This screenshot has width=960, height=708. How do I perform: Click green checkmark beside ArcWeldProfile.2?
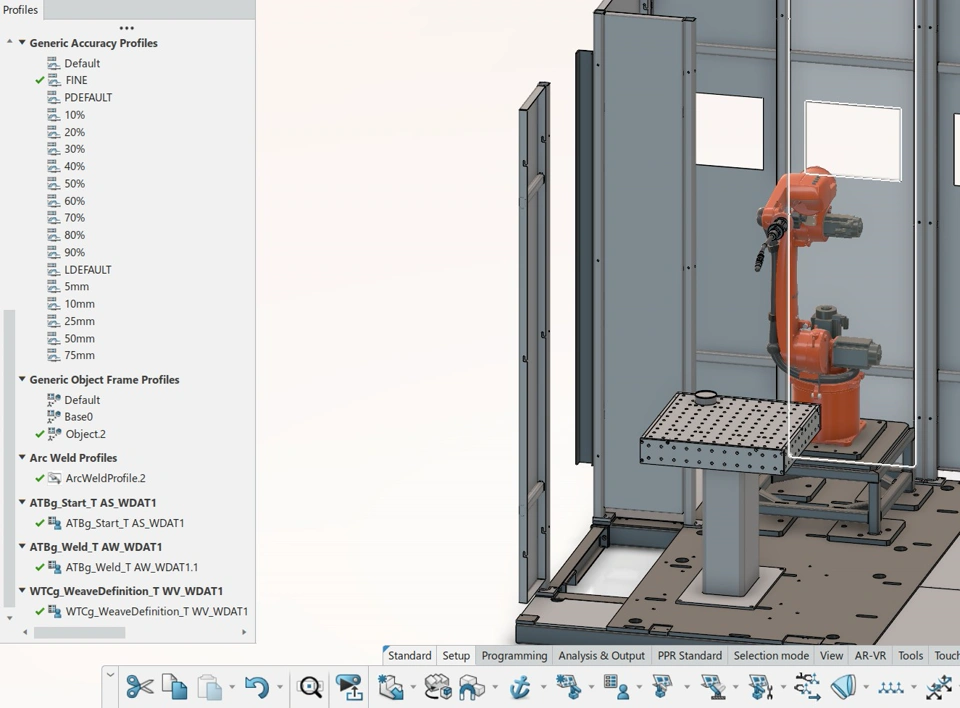pos(40,478)
